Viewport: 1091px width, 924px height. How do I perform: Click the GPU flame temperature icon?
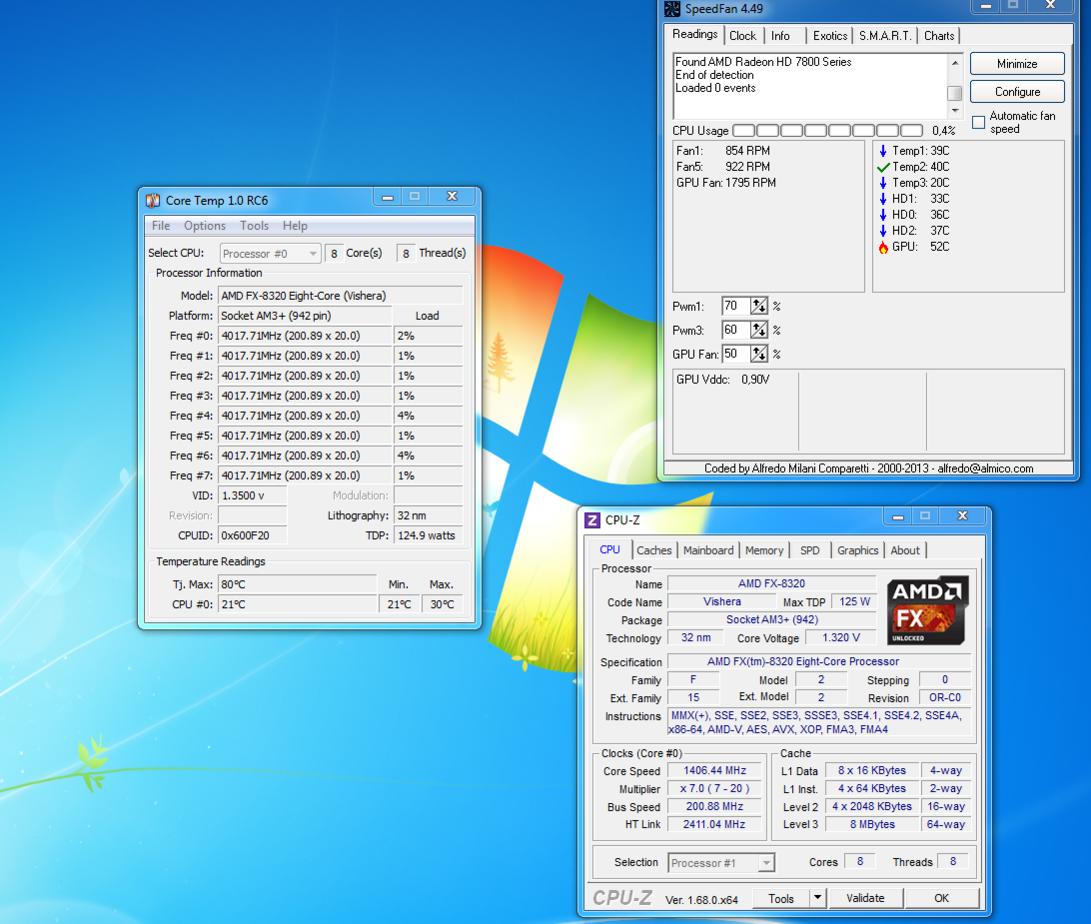pos(883,247)
